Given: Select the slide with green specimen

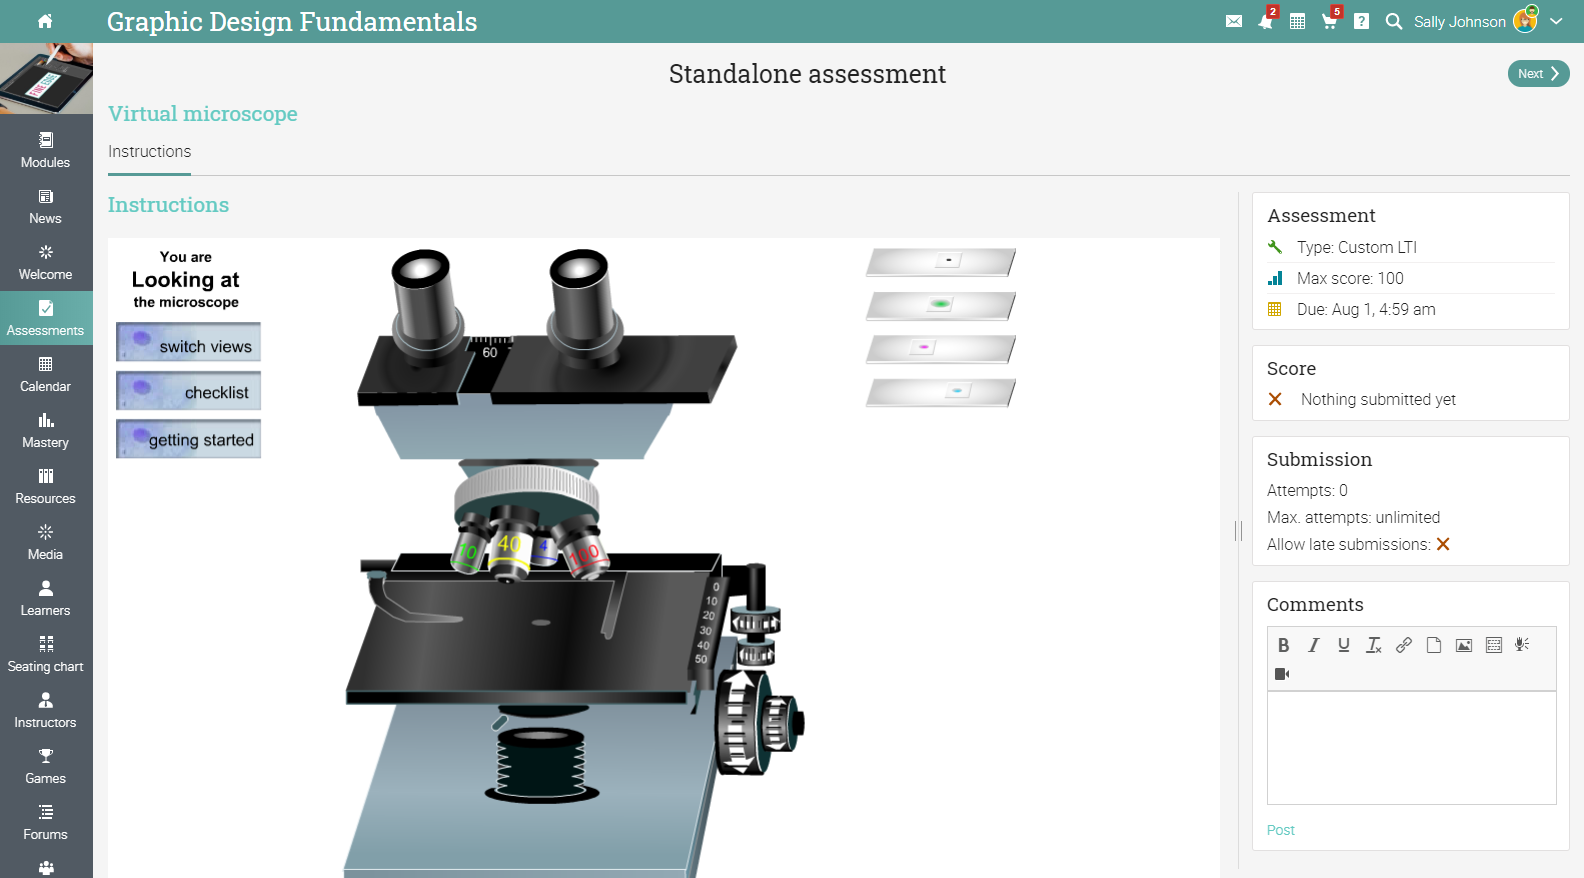Looking at the screenshot, I should [941, 305].
